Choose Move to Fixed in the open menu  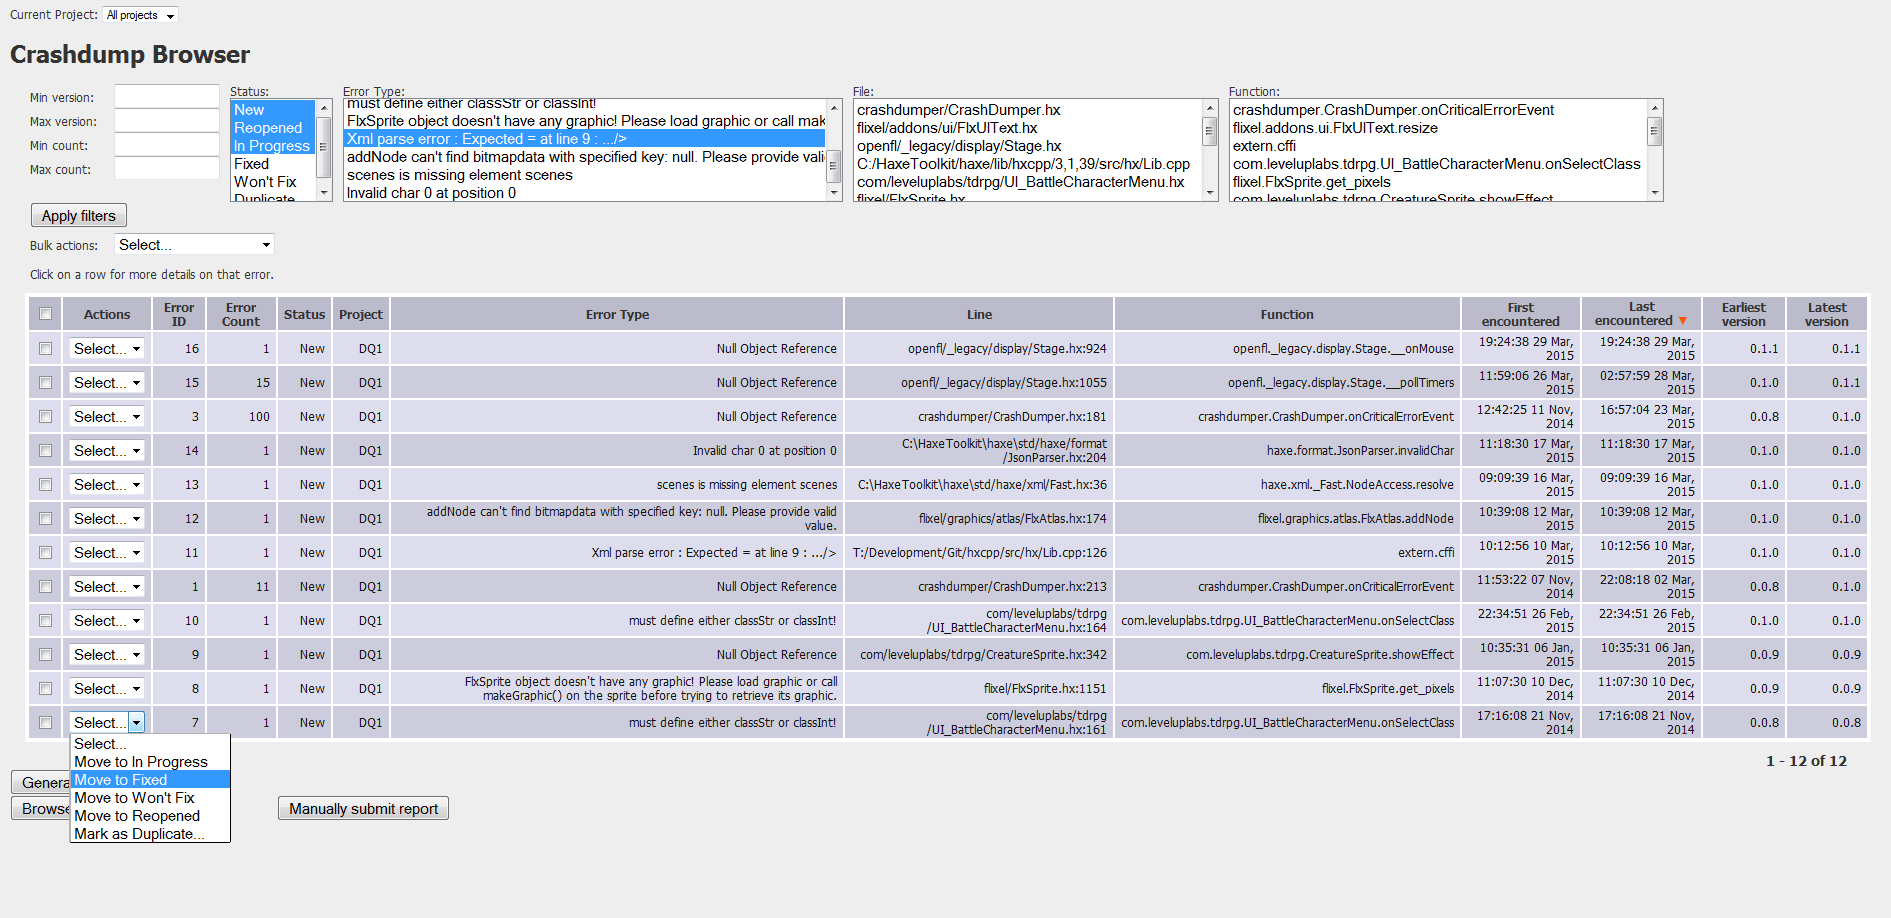click(x=150, y=780)
